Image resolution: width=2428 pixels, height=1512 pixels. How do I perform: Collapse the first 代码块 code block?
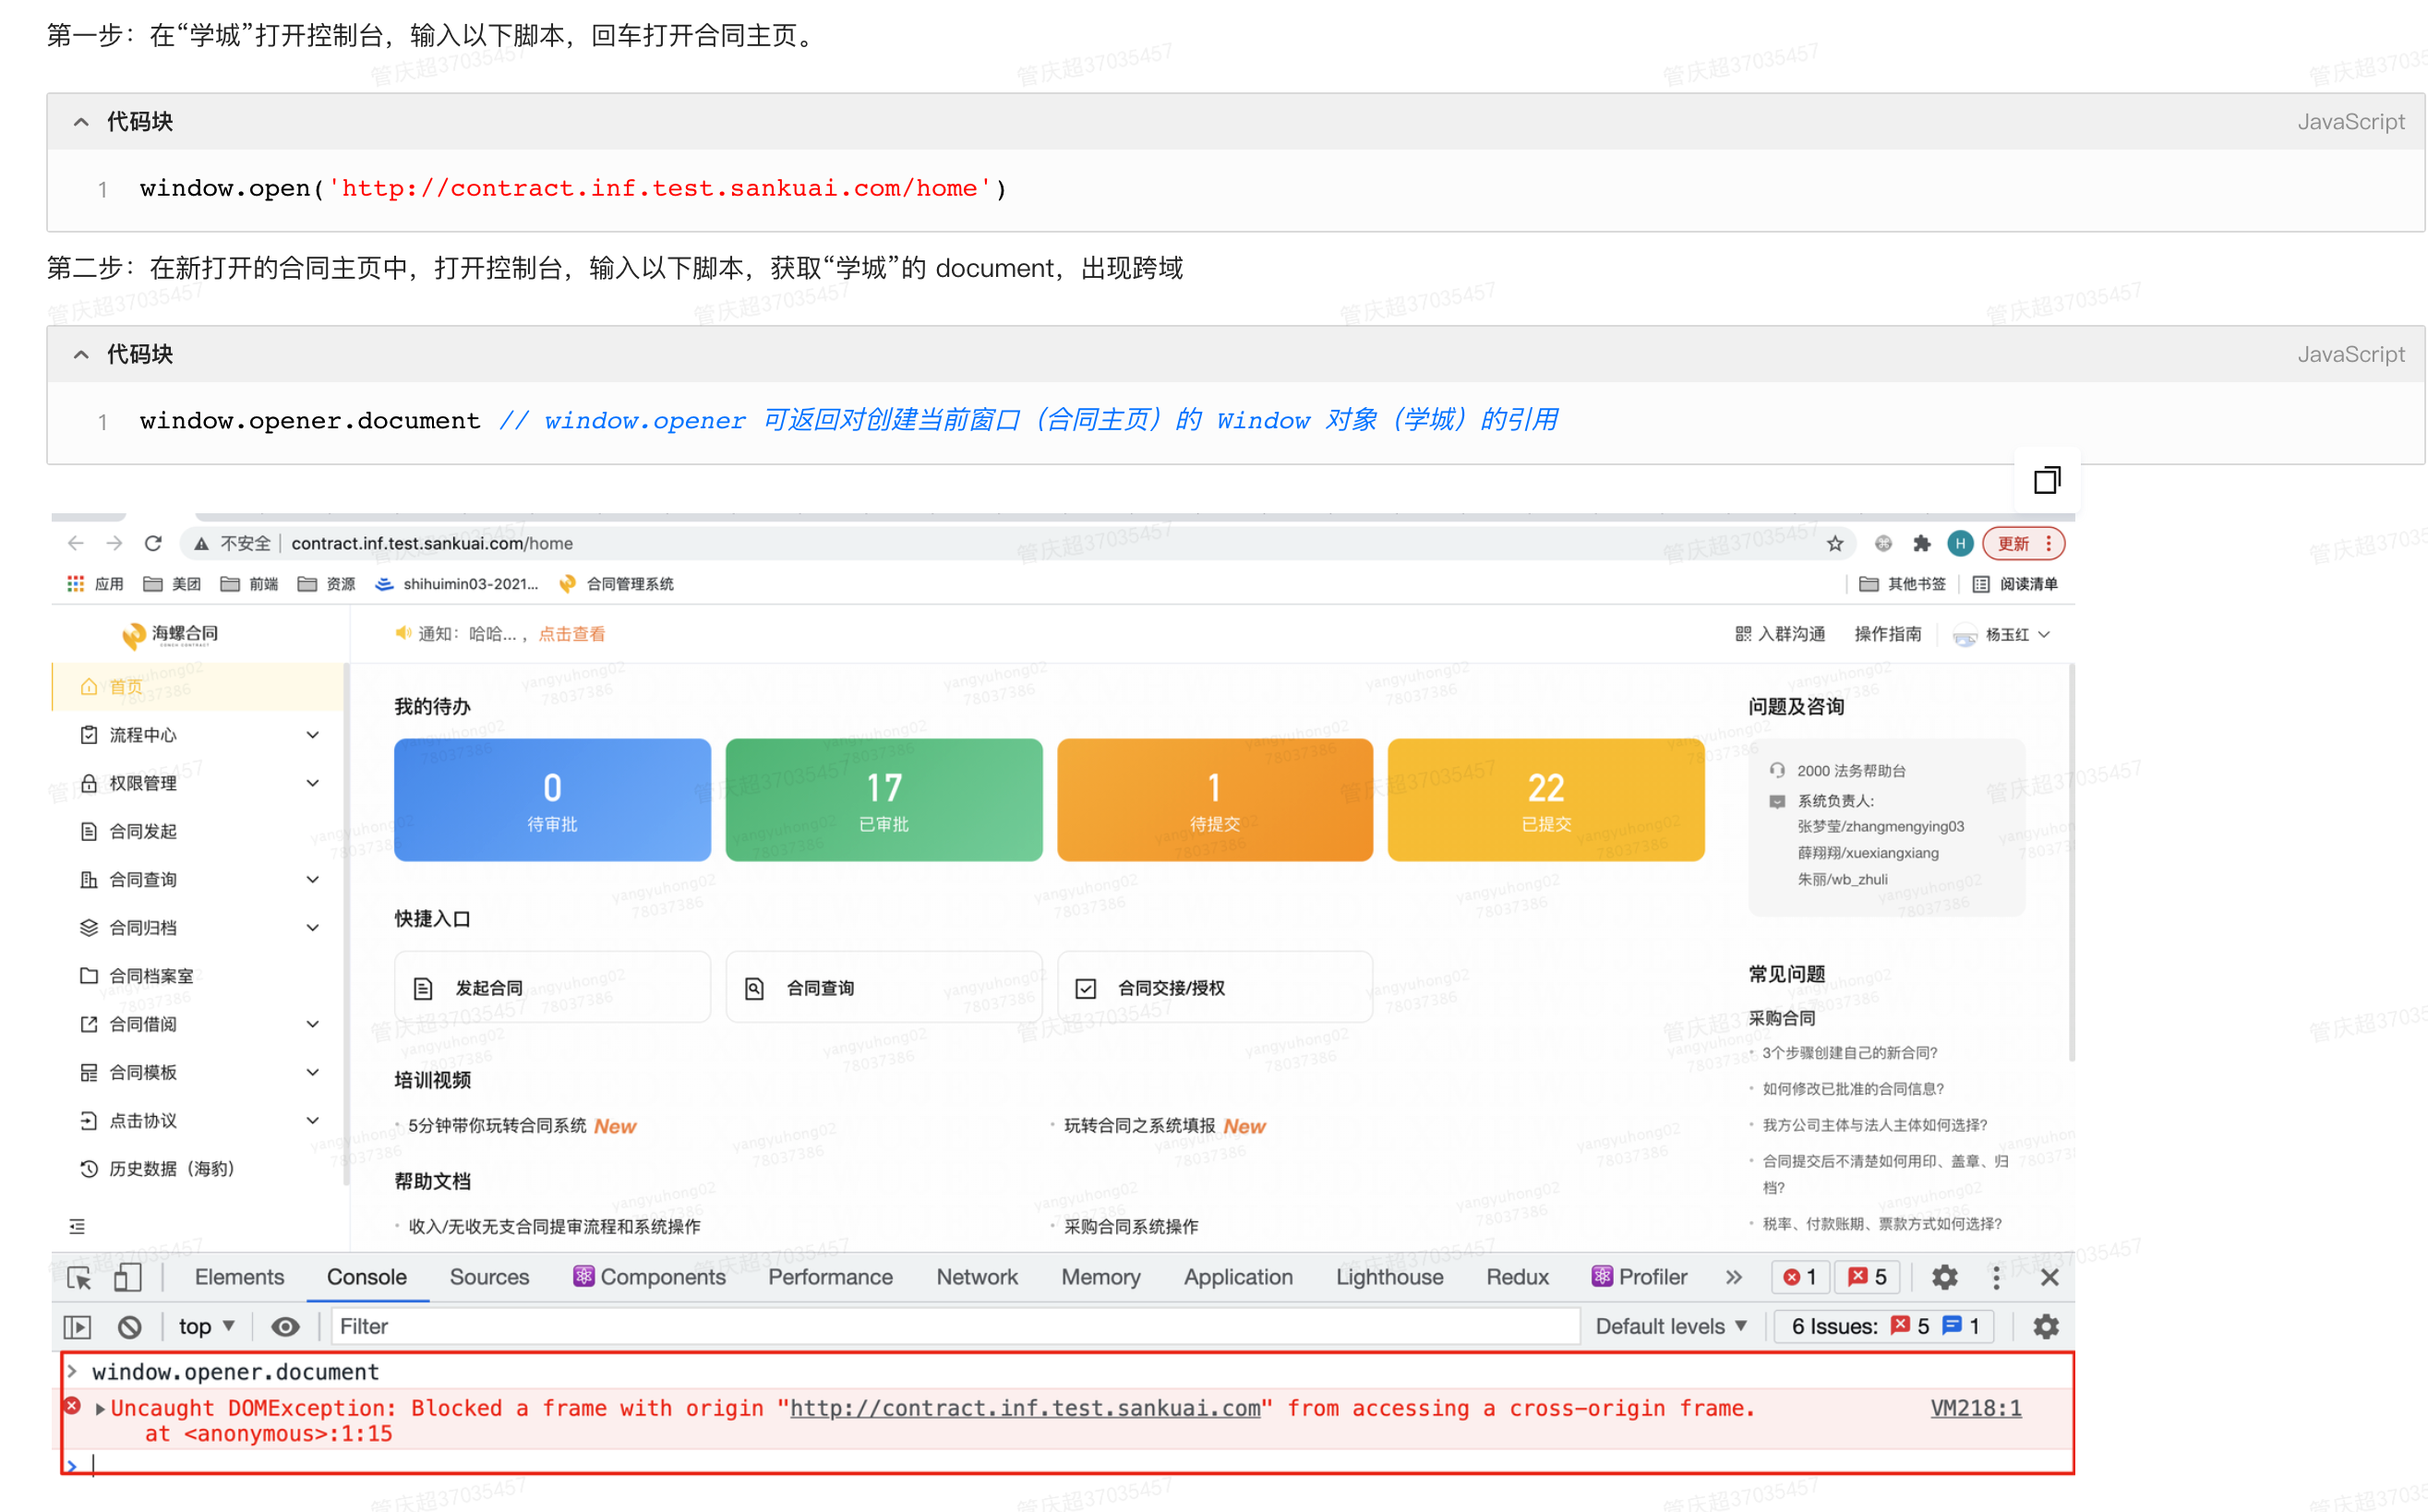point(81,122)
